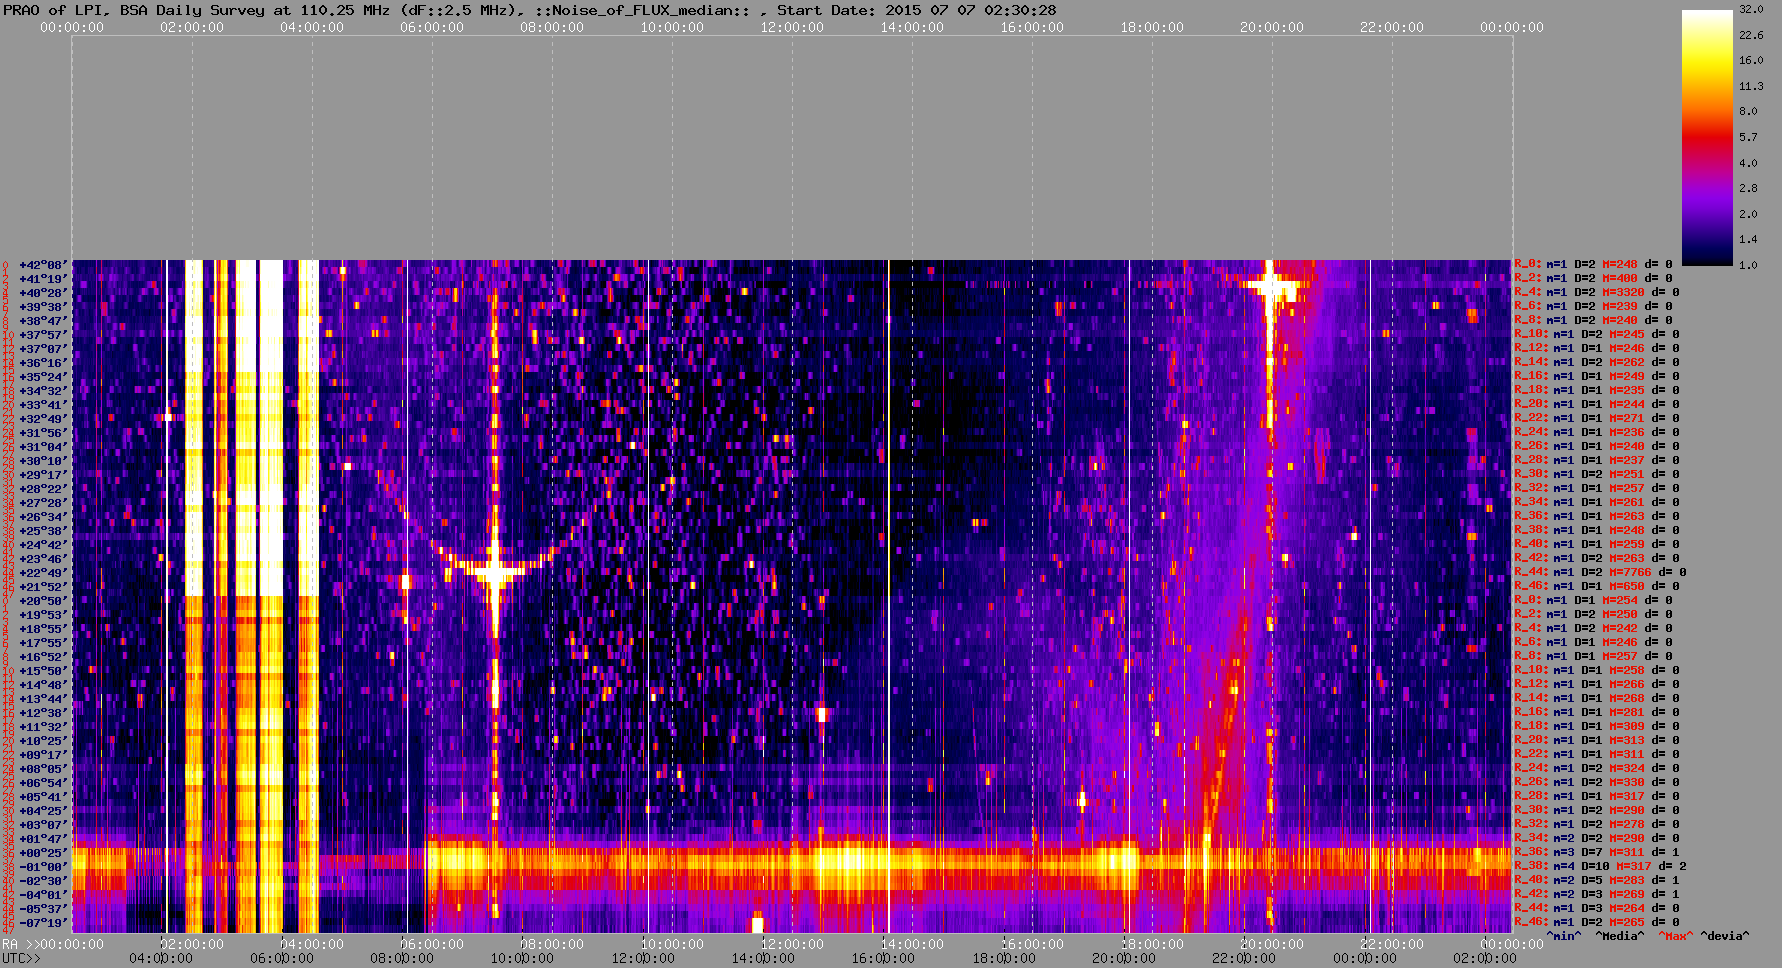The height and width of the screenshot is (968, 1782).
Task: Click the stats row containing M=235
Action: tap(1597, 391)
